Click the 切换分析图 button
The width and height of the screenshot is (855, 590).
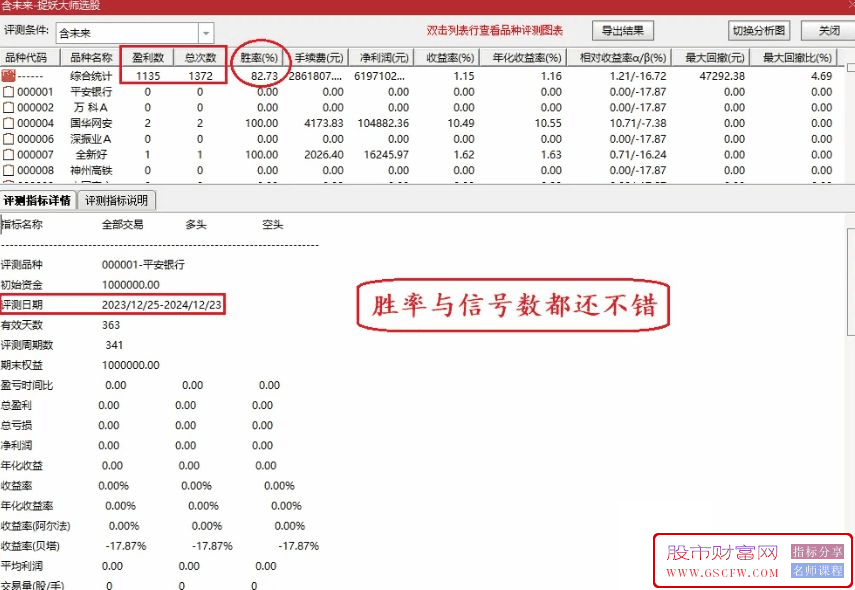click(758, 31)
